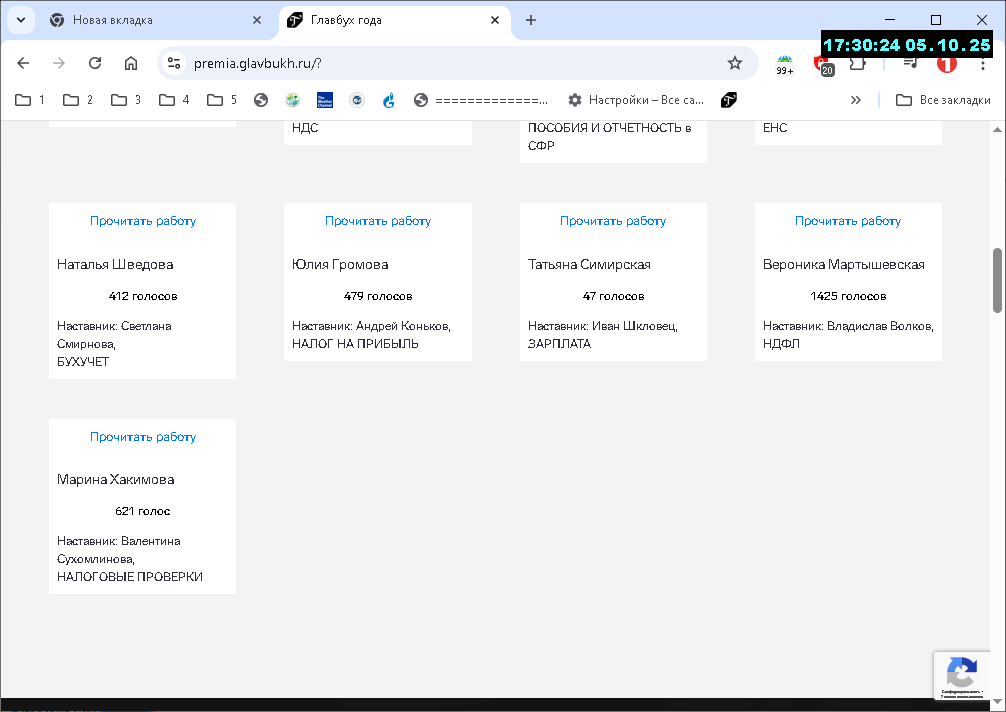The image size is (1006, 712).
Task: Open bookmark folder 1
Action: (30, 100)
